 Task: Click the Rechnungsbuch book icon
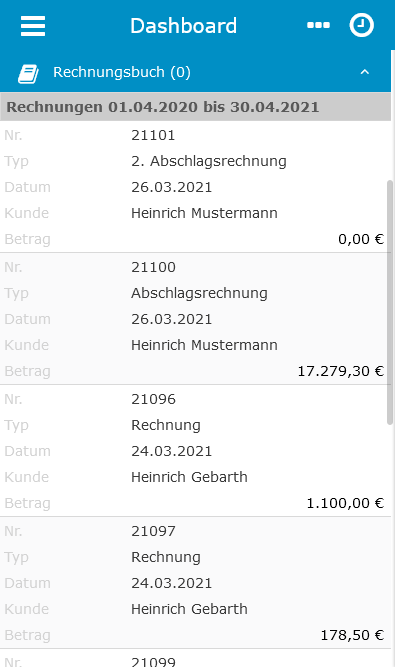(28, 73)
